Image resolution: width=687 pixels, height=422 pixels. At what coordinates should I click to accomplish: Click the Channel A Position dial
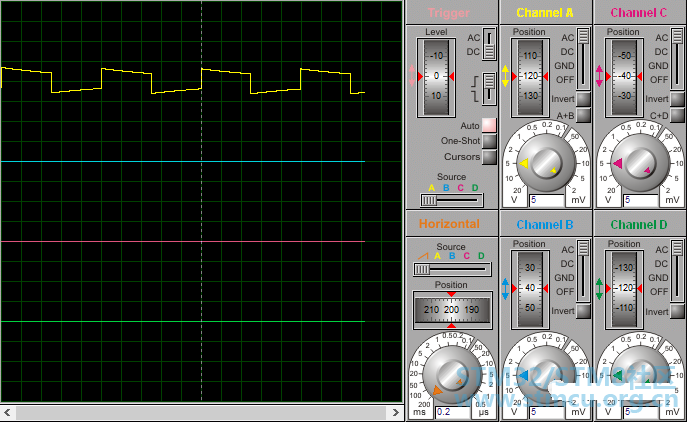coord(530,78)
